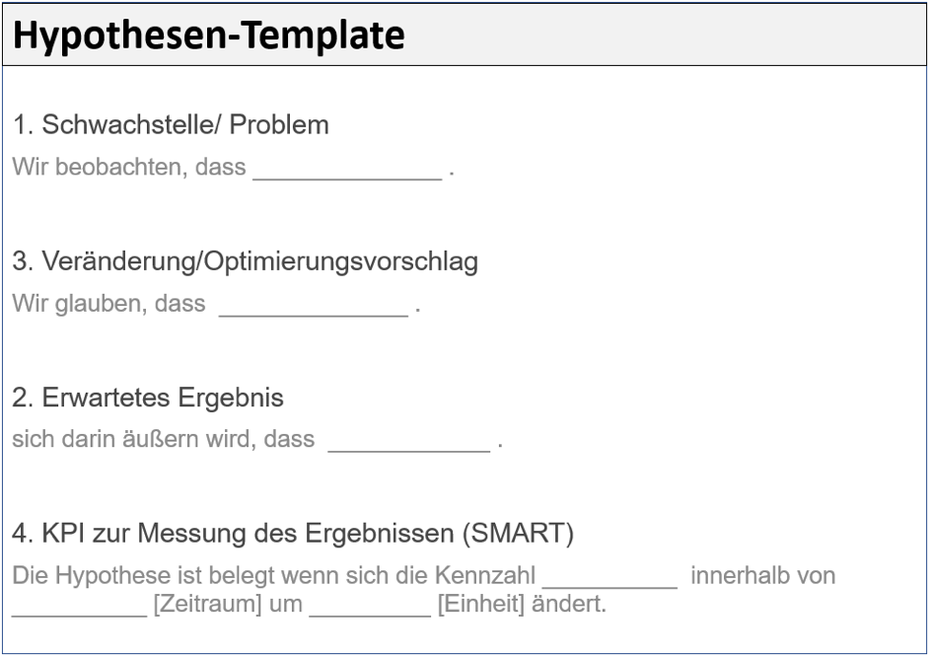Click the blank before '[Zeitraum]'

(x=79, y=607)
